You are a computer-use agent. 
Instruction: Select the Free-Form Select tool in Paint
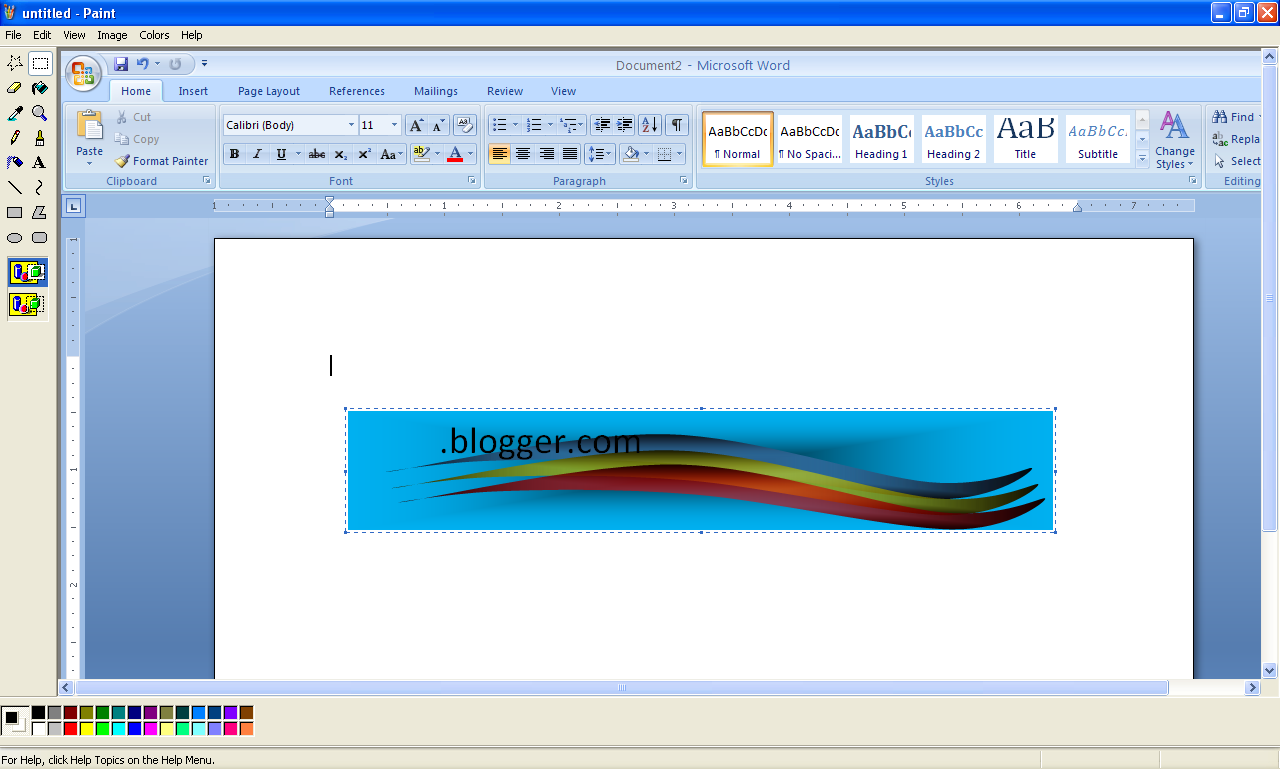[x=15, y=63]
